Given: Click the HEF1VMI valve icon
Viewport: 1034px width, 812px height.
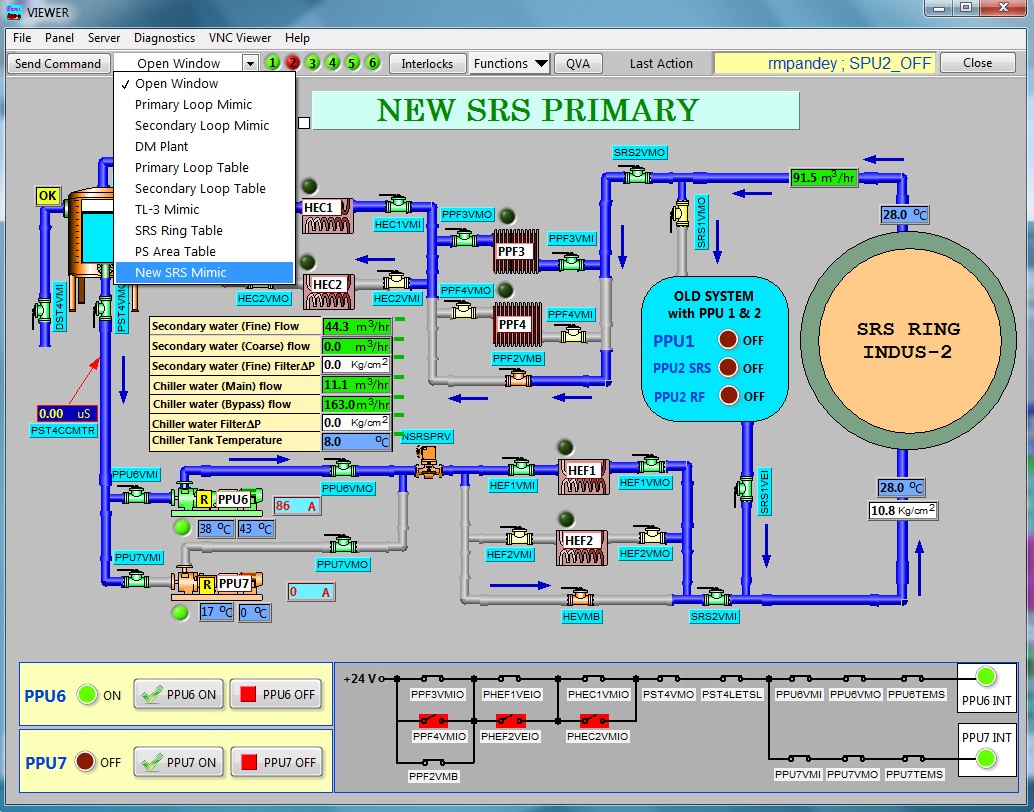Looking at the screenshot, I should click(x=521, y=467).
